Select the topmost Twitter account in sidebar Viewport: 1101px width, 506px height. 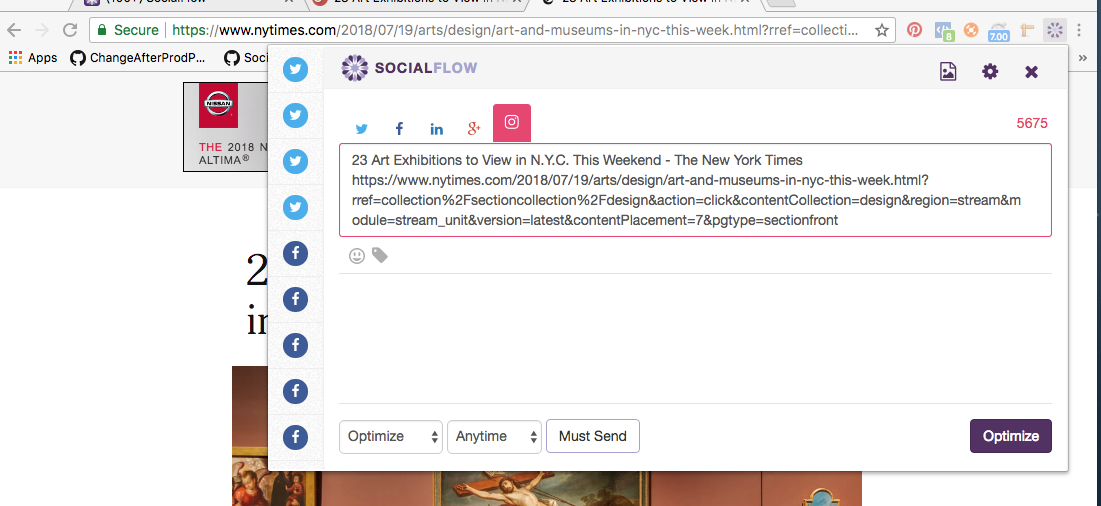point(296,69)
